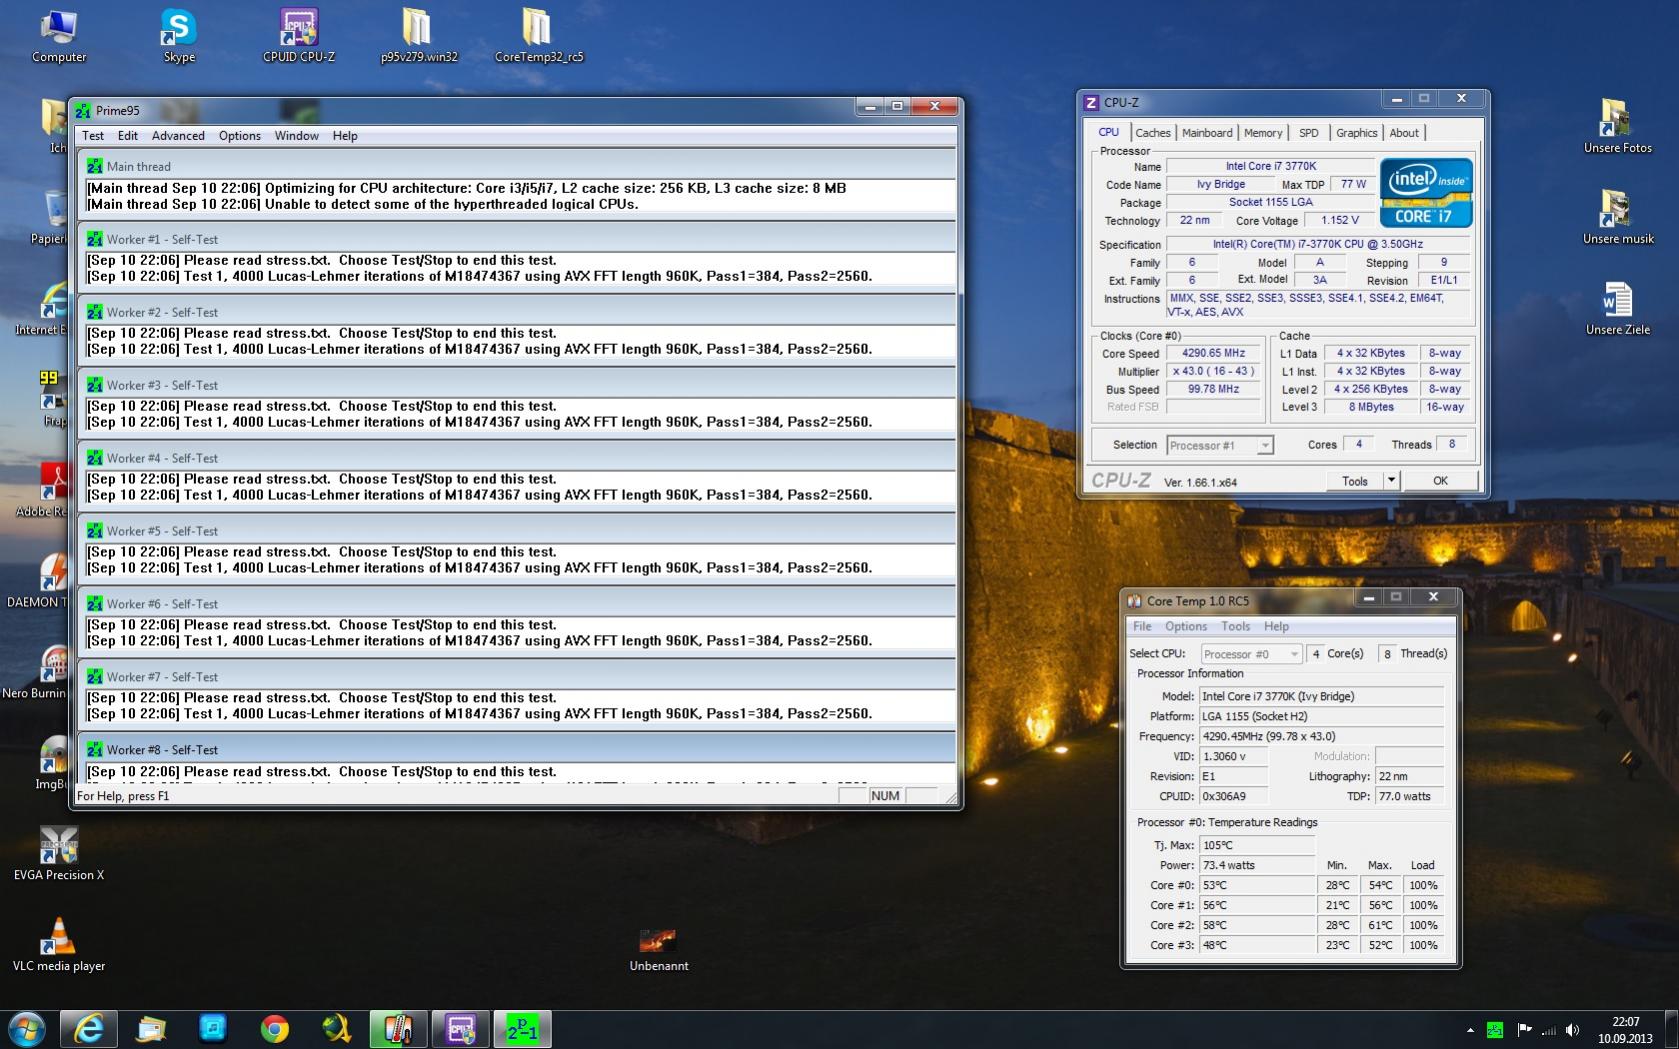
Task: Open the Unsere musik folder shortcut
Action: click(x=1617, y=218)
